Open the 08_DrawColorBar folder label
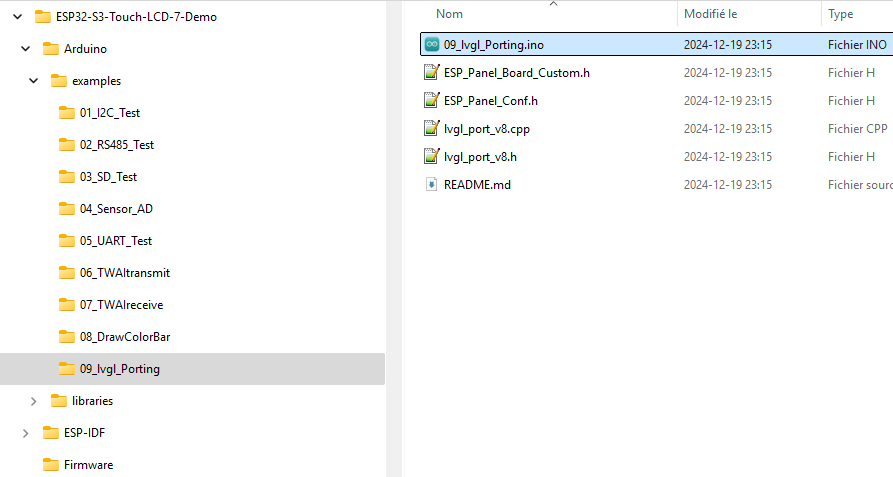 pyautogui.click(x=125, y=336)
